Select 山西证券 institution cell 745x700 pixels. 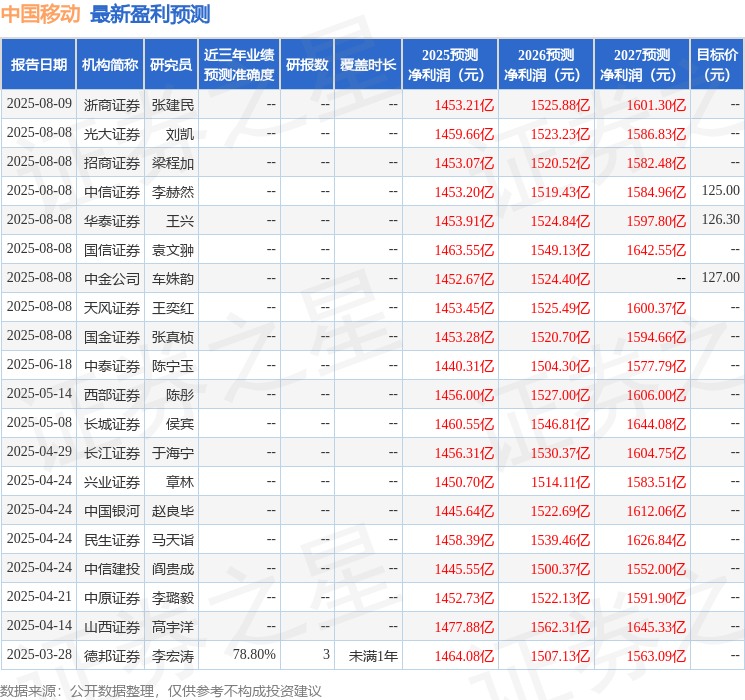112,627
